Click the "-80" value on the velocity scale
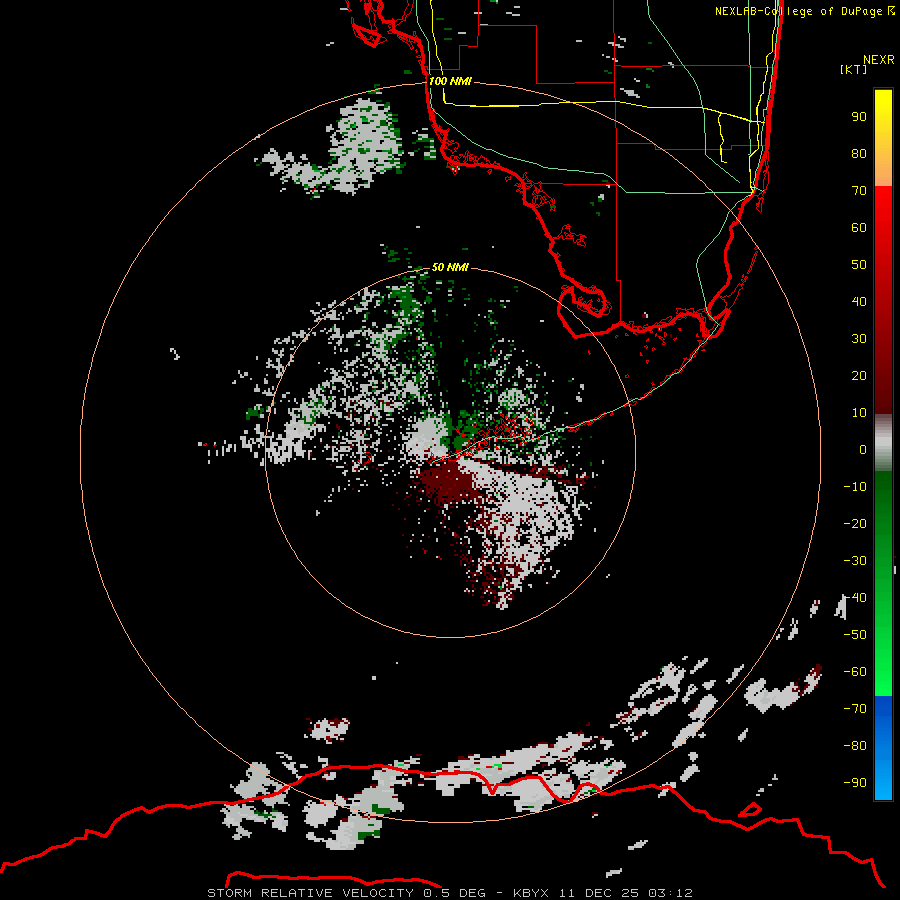Image resolution: width=900 pixels, height=900 pixels. click(855, 746)
